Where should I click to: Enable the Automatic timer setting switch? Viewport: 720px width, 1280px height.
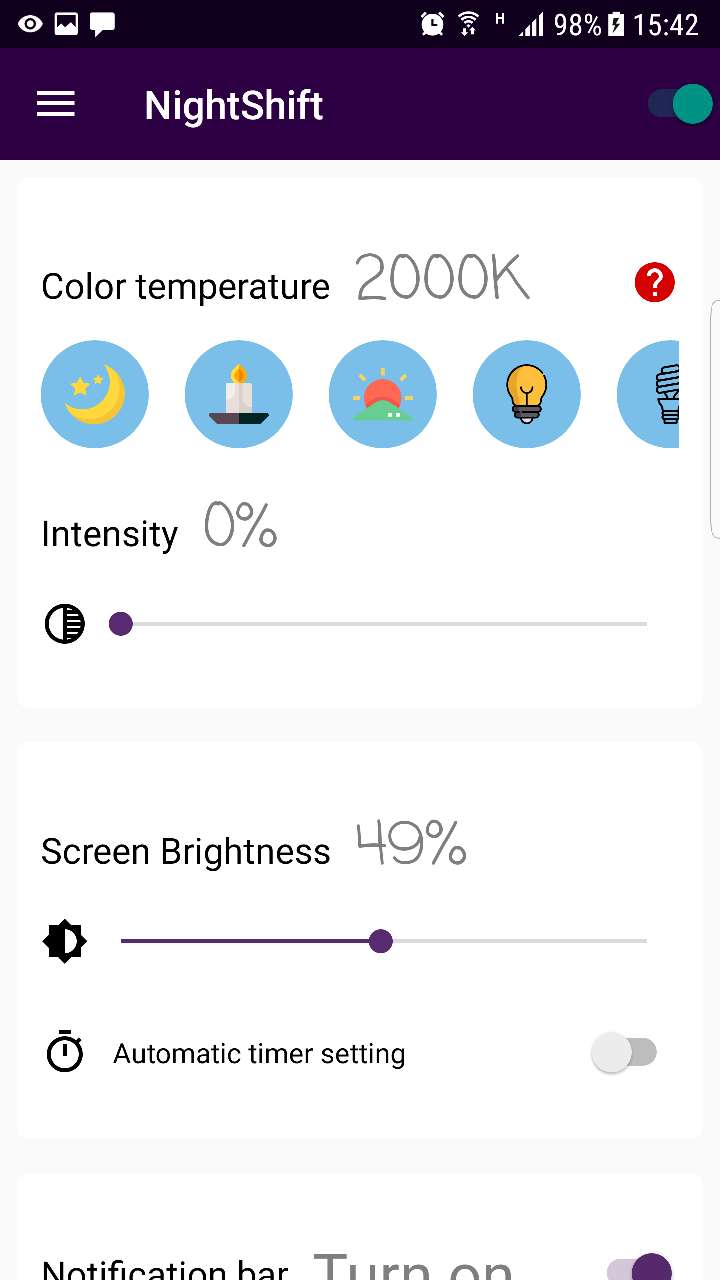pyautogui.click(x=624, y=1053)
